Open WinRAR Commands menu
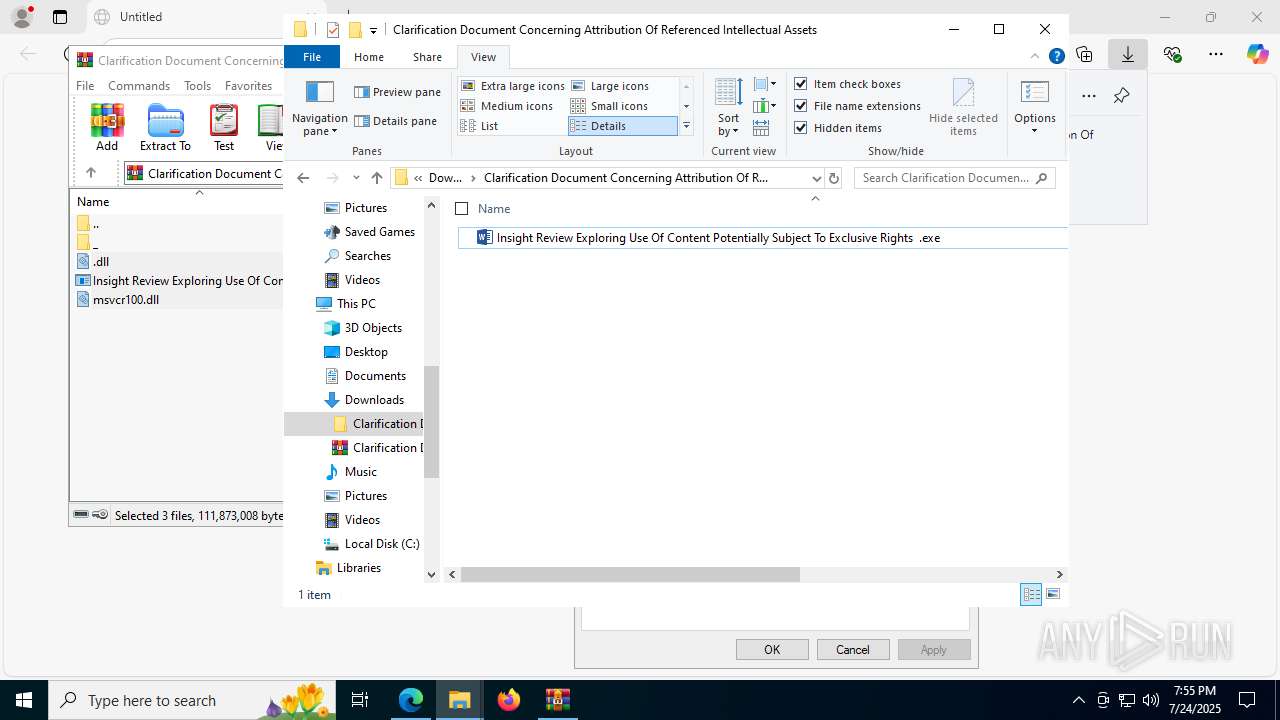 tap(139, 86)
